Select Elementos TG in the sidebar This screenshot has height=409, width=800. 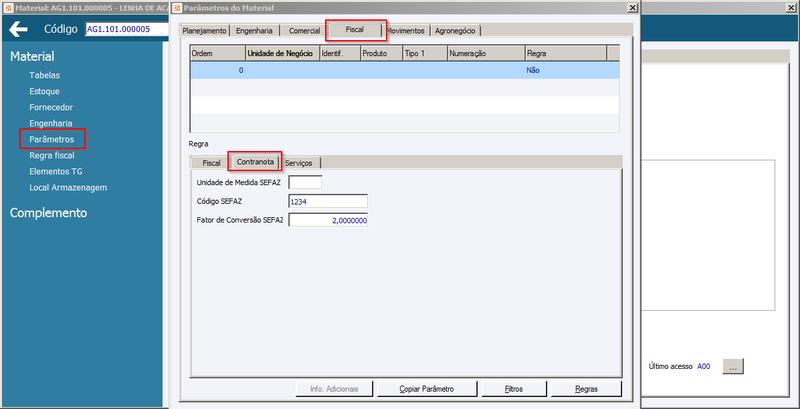[55, 171]
